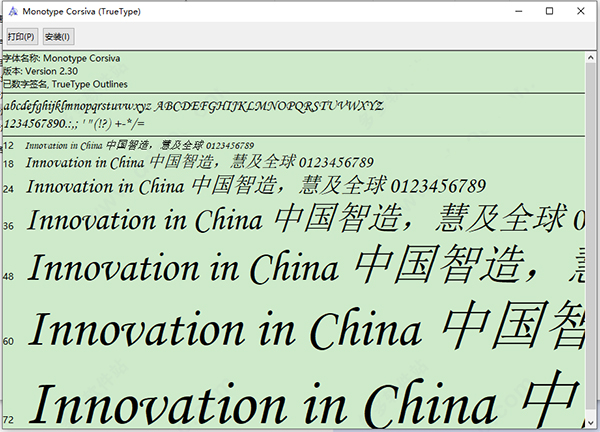
Task: Click the 已数字签名, TrueType Outlines text
Action: [65, 84]
